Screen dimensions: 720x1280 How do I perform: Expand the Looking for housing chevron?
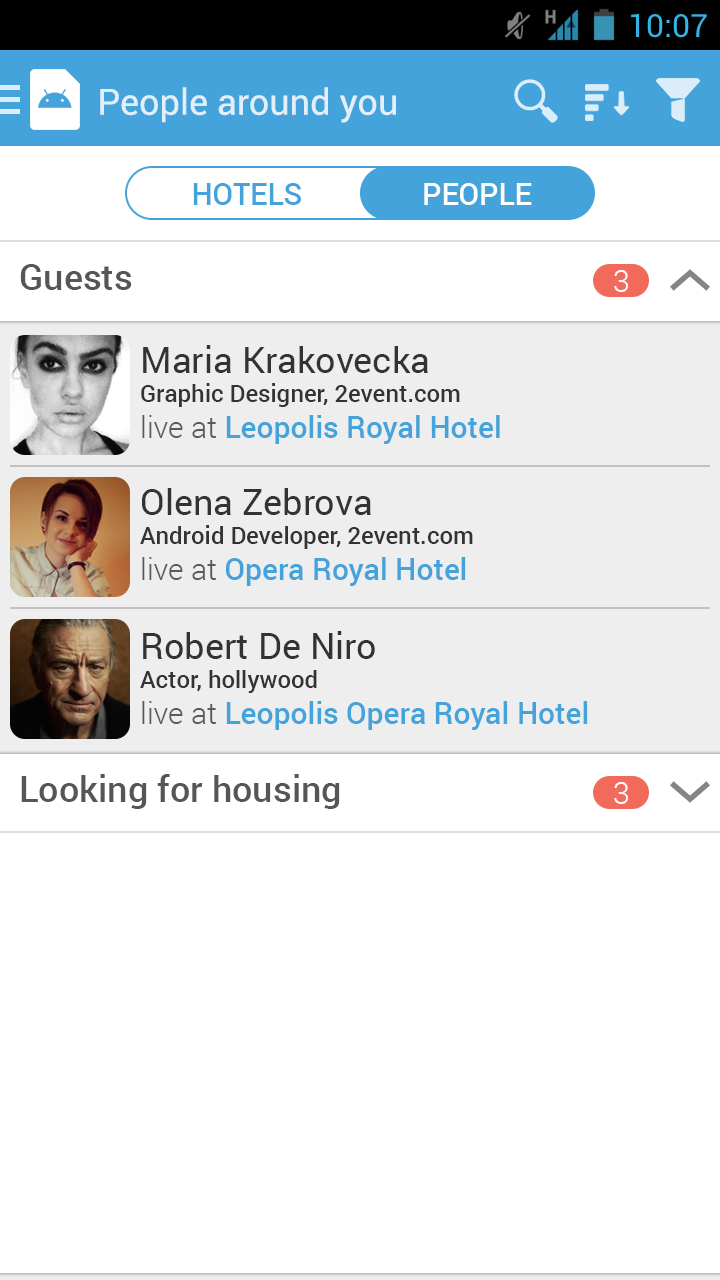(x=689, y=792)
